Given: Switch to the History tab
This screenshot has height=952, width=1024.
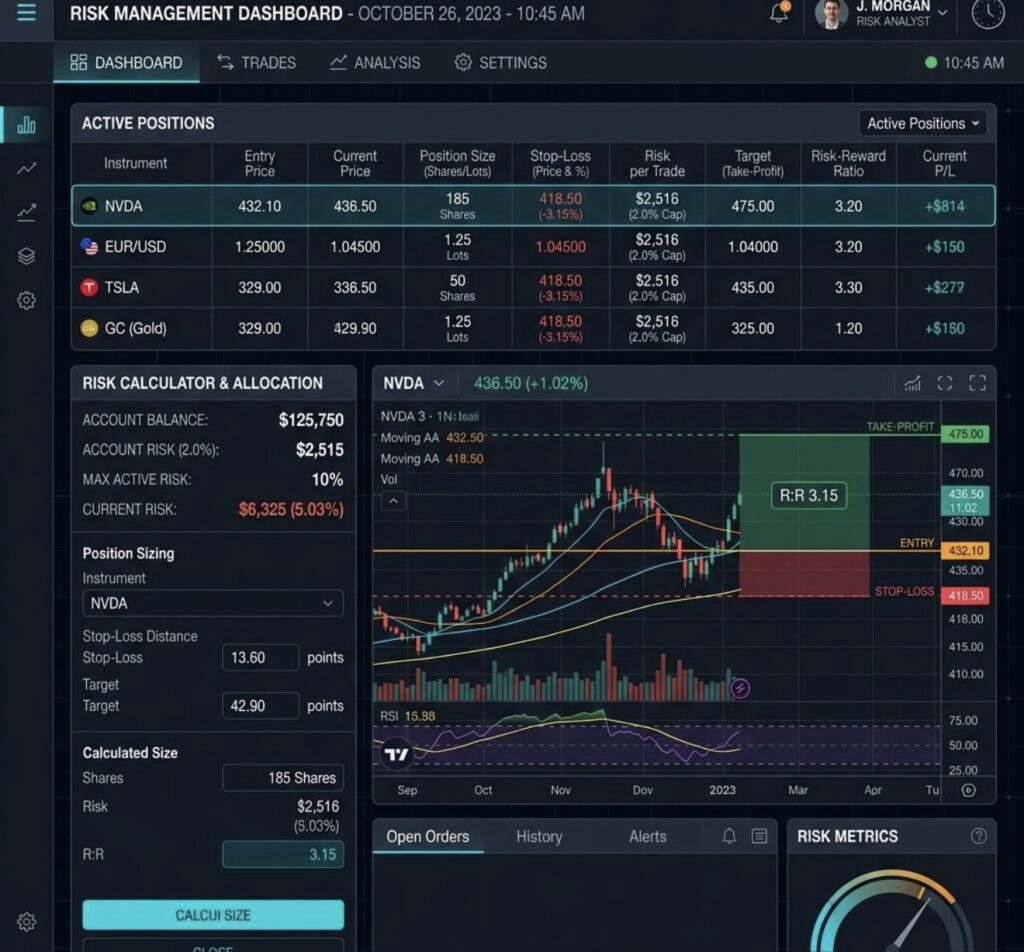Looking at the screenshot, I should tap(539, 836).
